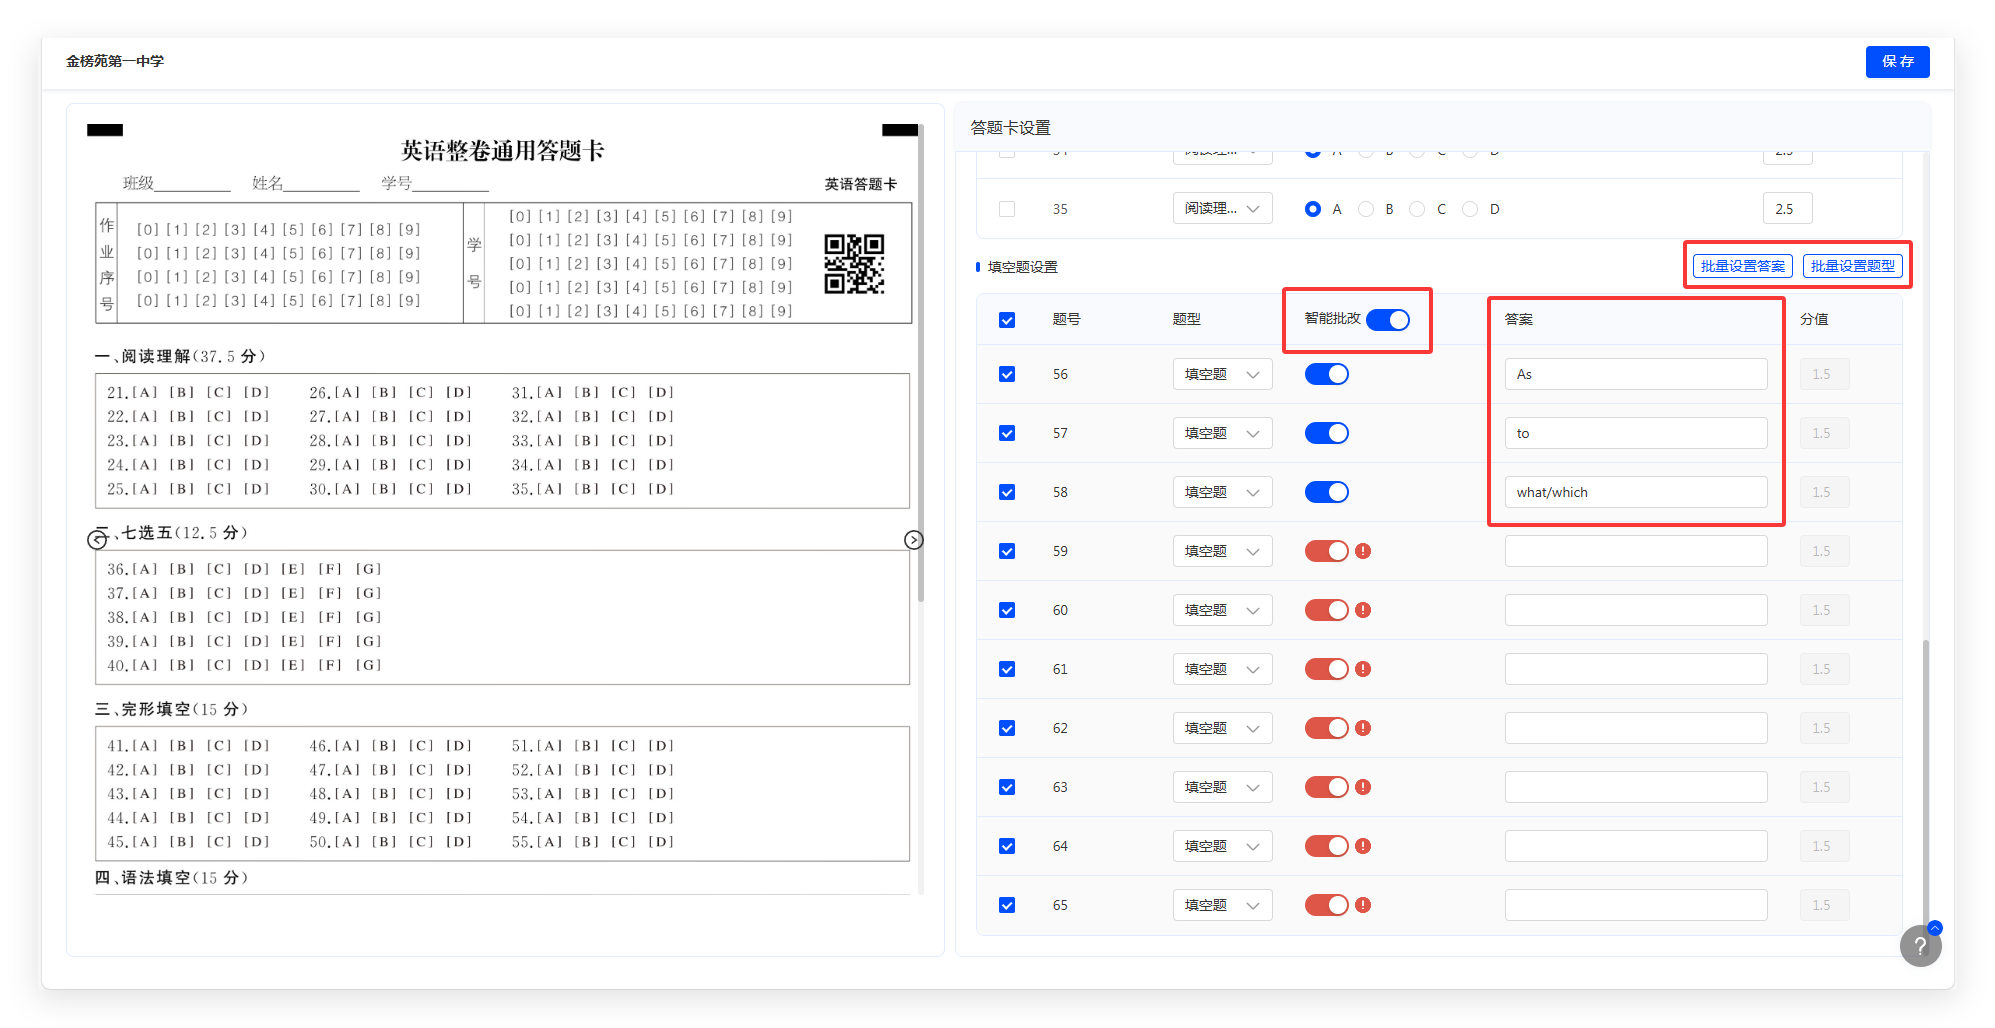The height and width of the screenshot is (1028, 1995).
Task: Enable smart grading for question 59
Action: (x=1327, y=551)
